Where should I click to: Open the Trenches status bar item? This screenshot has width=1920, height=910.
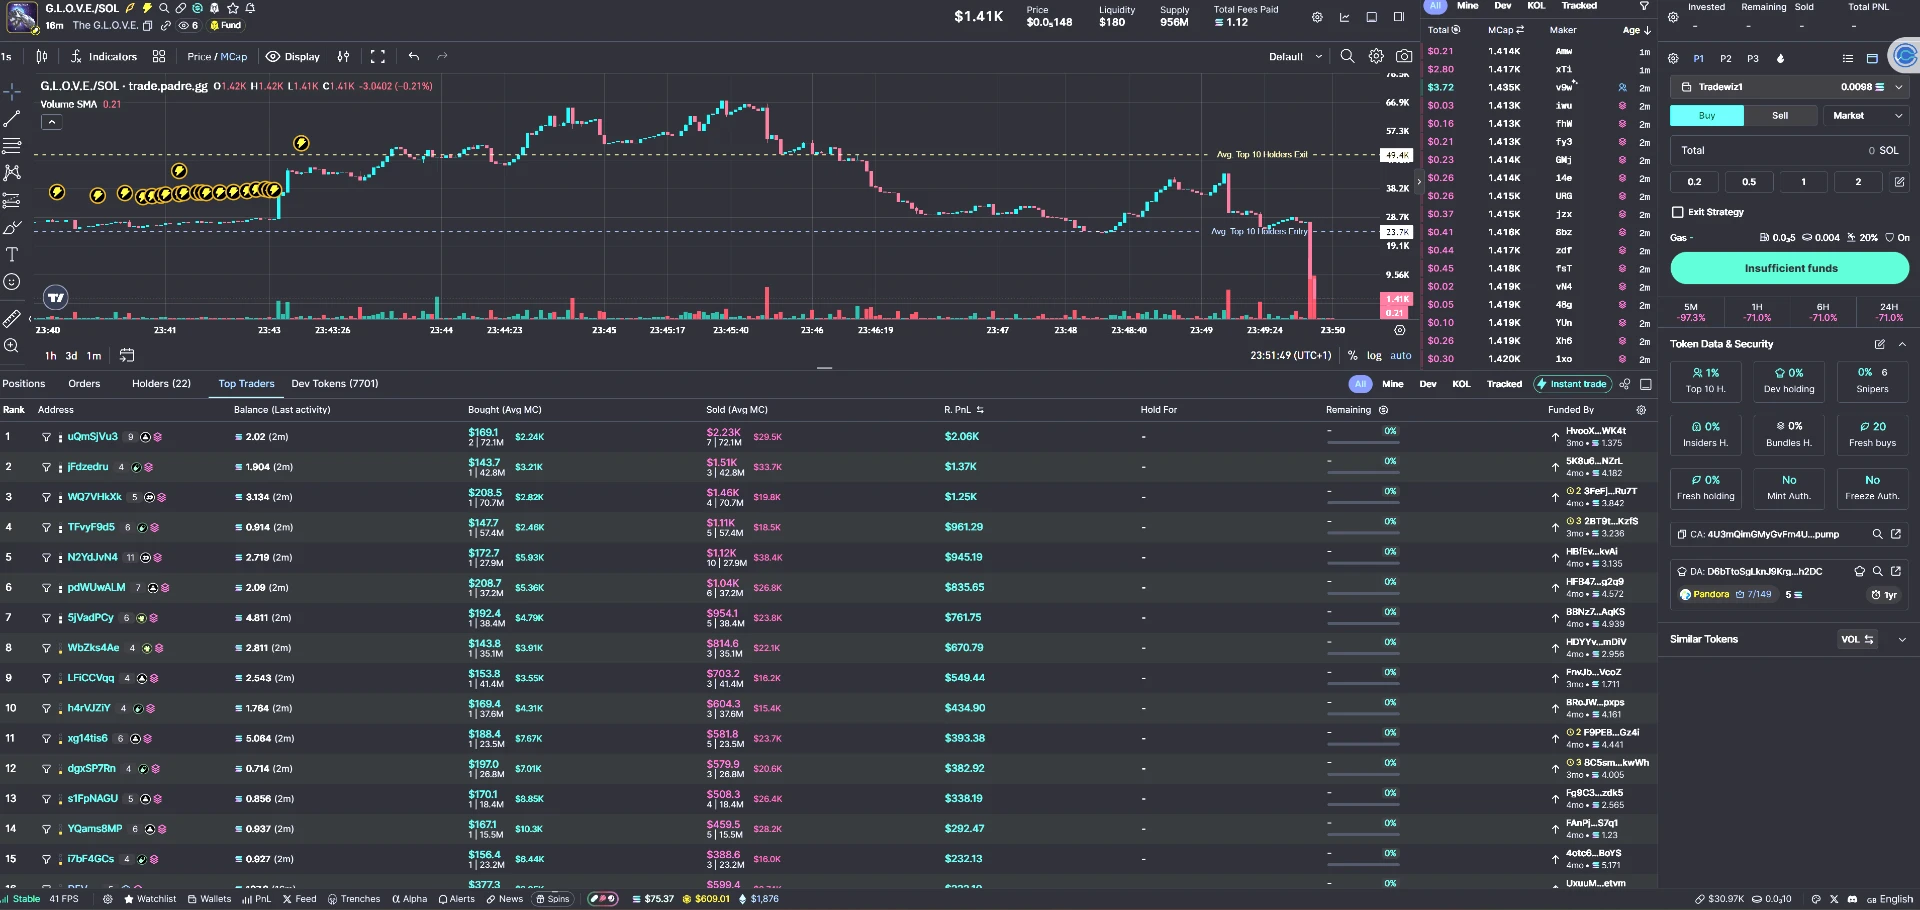coord(354,899)
